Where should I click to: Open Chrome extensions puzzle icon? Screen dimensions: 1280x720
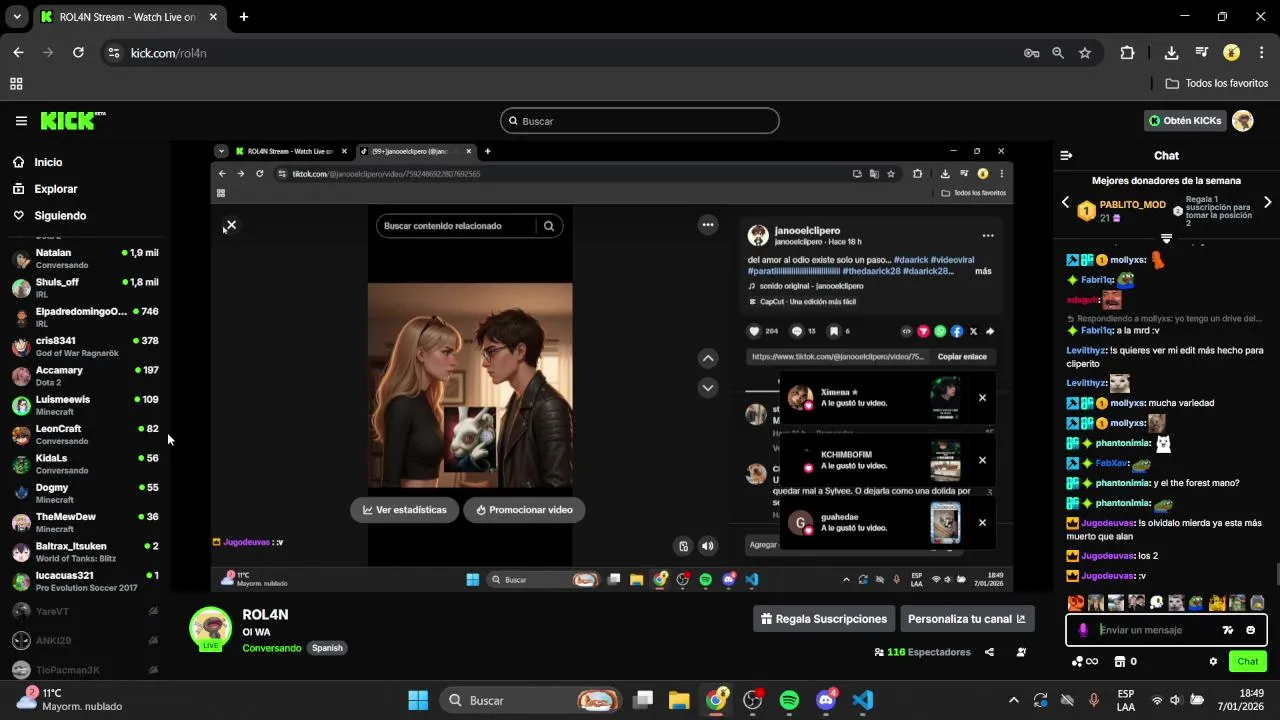1128,53
